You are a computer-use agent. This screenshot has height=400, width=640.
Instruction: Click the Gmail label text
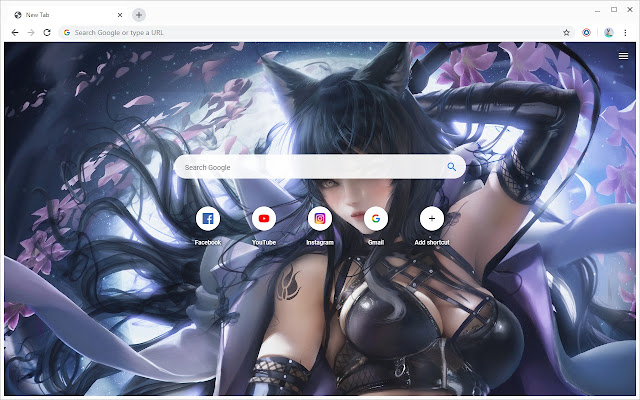point(376,242)
